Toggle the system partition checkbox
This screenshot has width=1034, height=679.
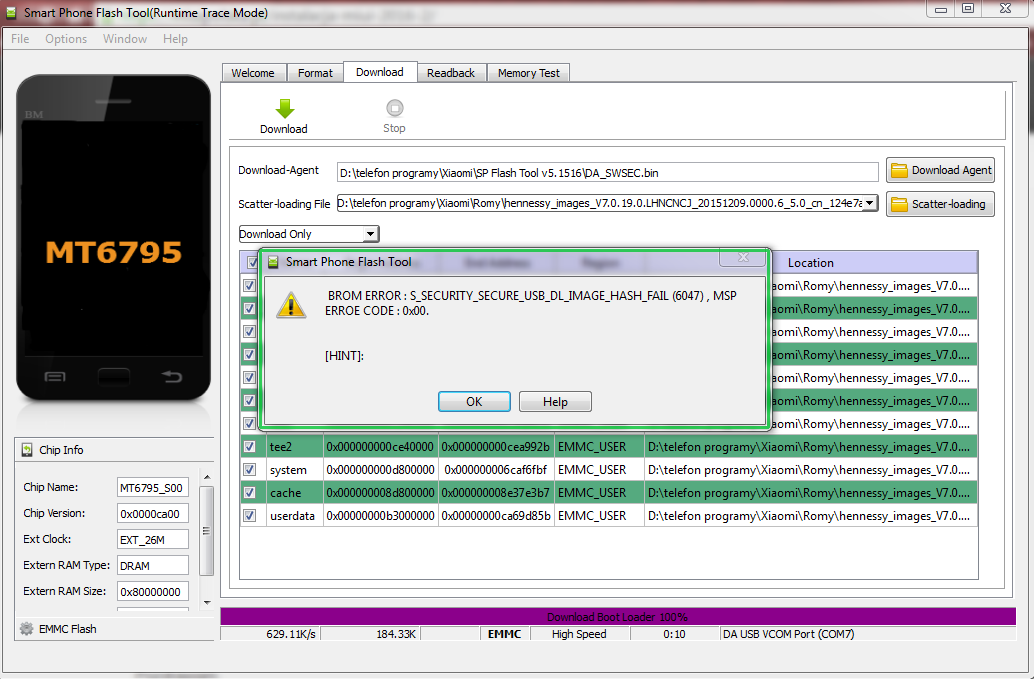(250, 469)
